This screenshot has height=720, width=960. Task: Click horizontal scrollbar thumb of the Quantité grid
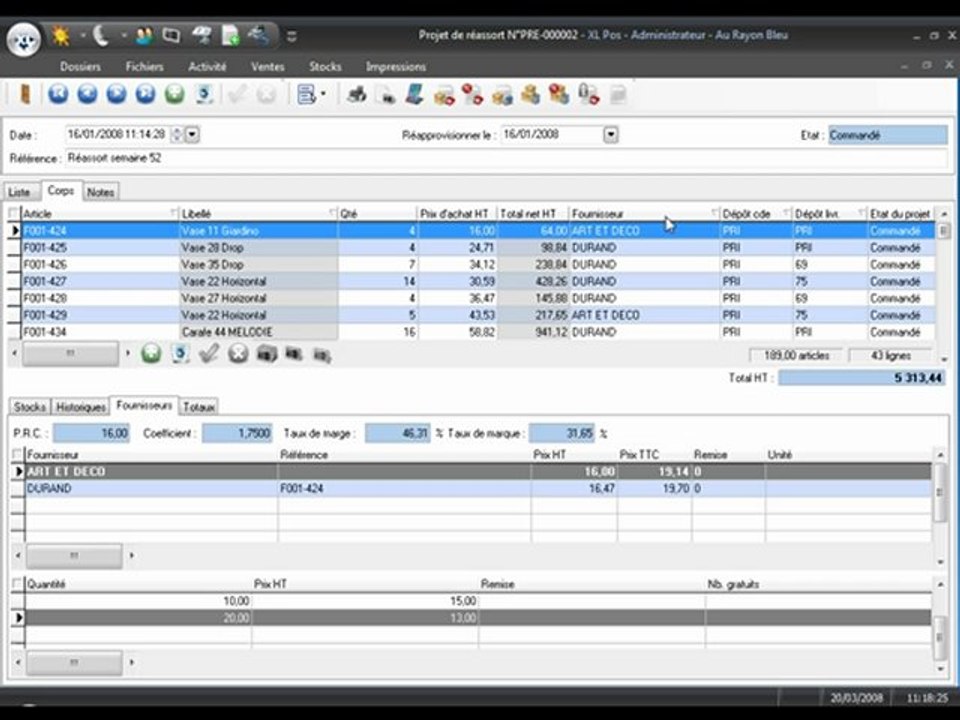[74, 662]
